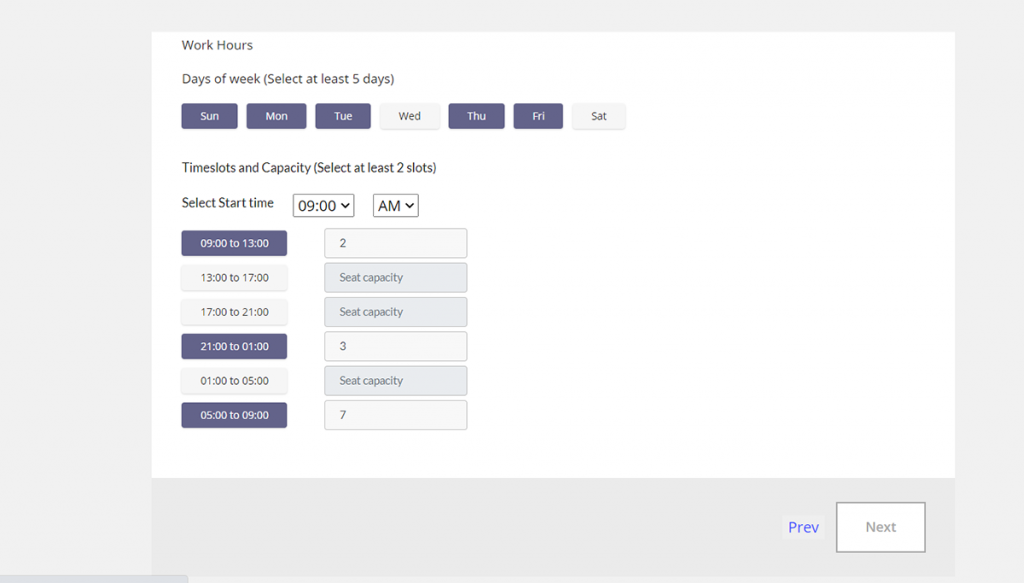Edit seat capacity for 05:00 to 09:00

[396, 415]
